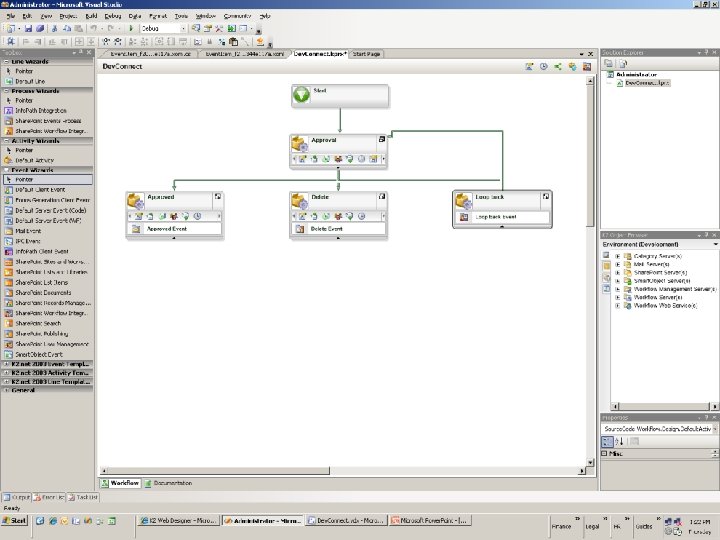The image size is (720, 540).
Task: Toggle alphabetical sort in Properties panel
Action: pos(619,441)
